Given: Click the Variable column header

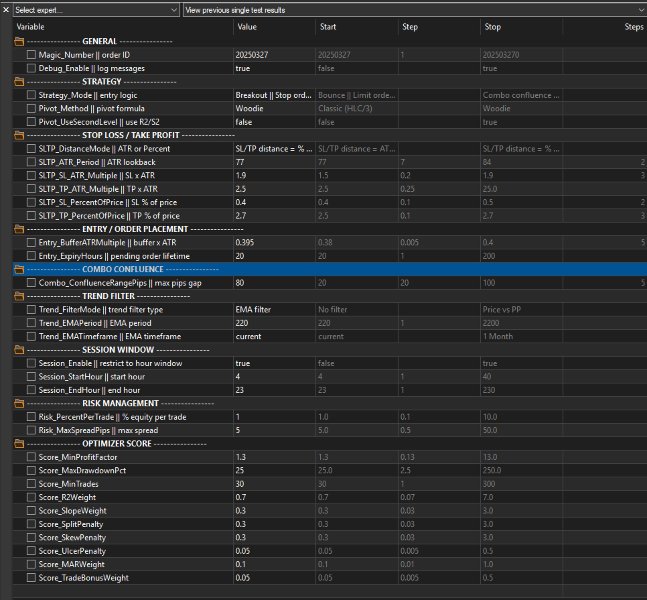Looking at the screenshot, I should pos(123,27).
